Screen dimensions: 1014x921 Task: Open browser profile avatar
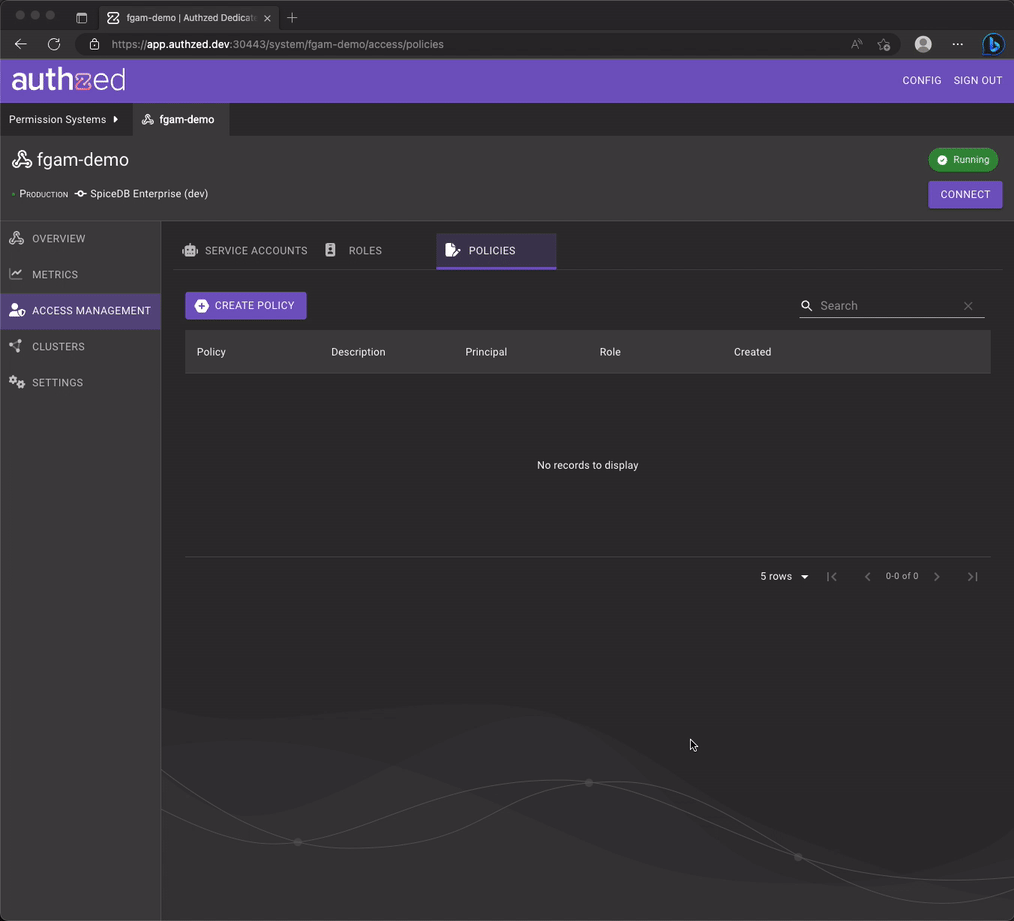click(x=923, y=44)
